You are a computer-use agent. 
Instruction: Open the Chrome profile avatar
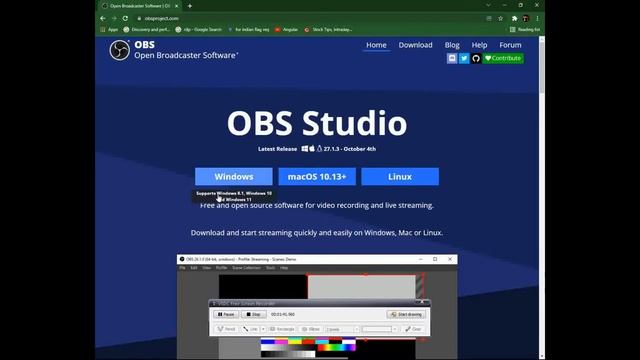point(526,18)
